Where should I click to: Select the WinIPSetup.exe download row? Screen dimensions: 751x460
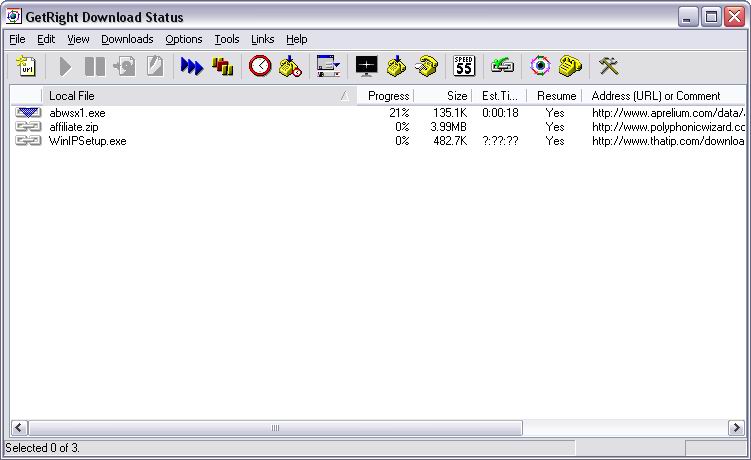click(x=377, y=141)
